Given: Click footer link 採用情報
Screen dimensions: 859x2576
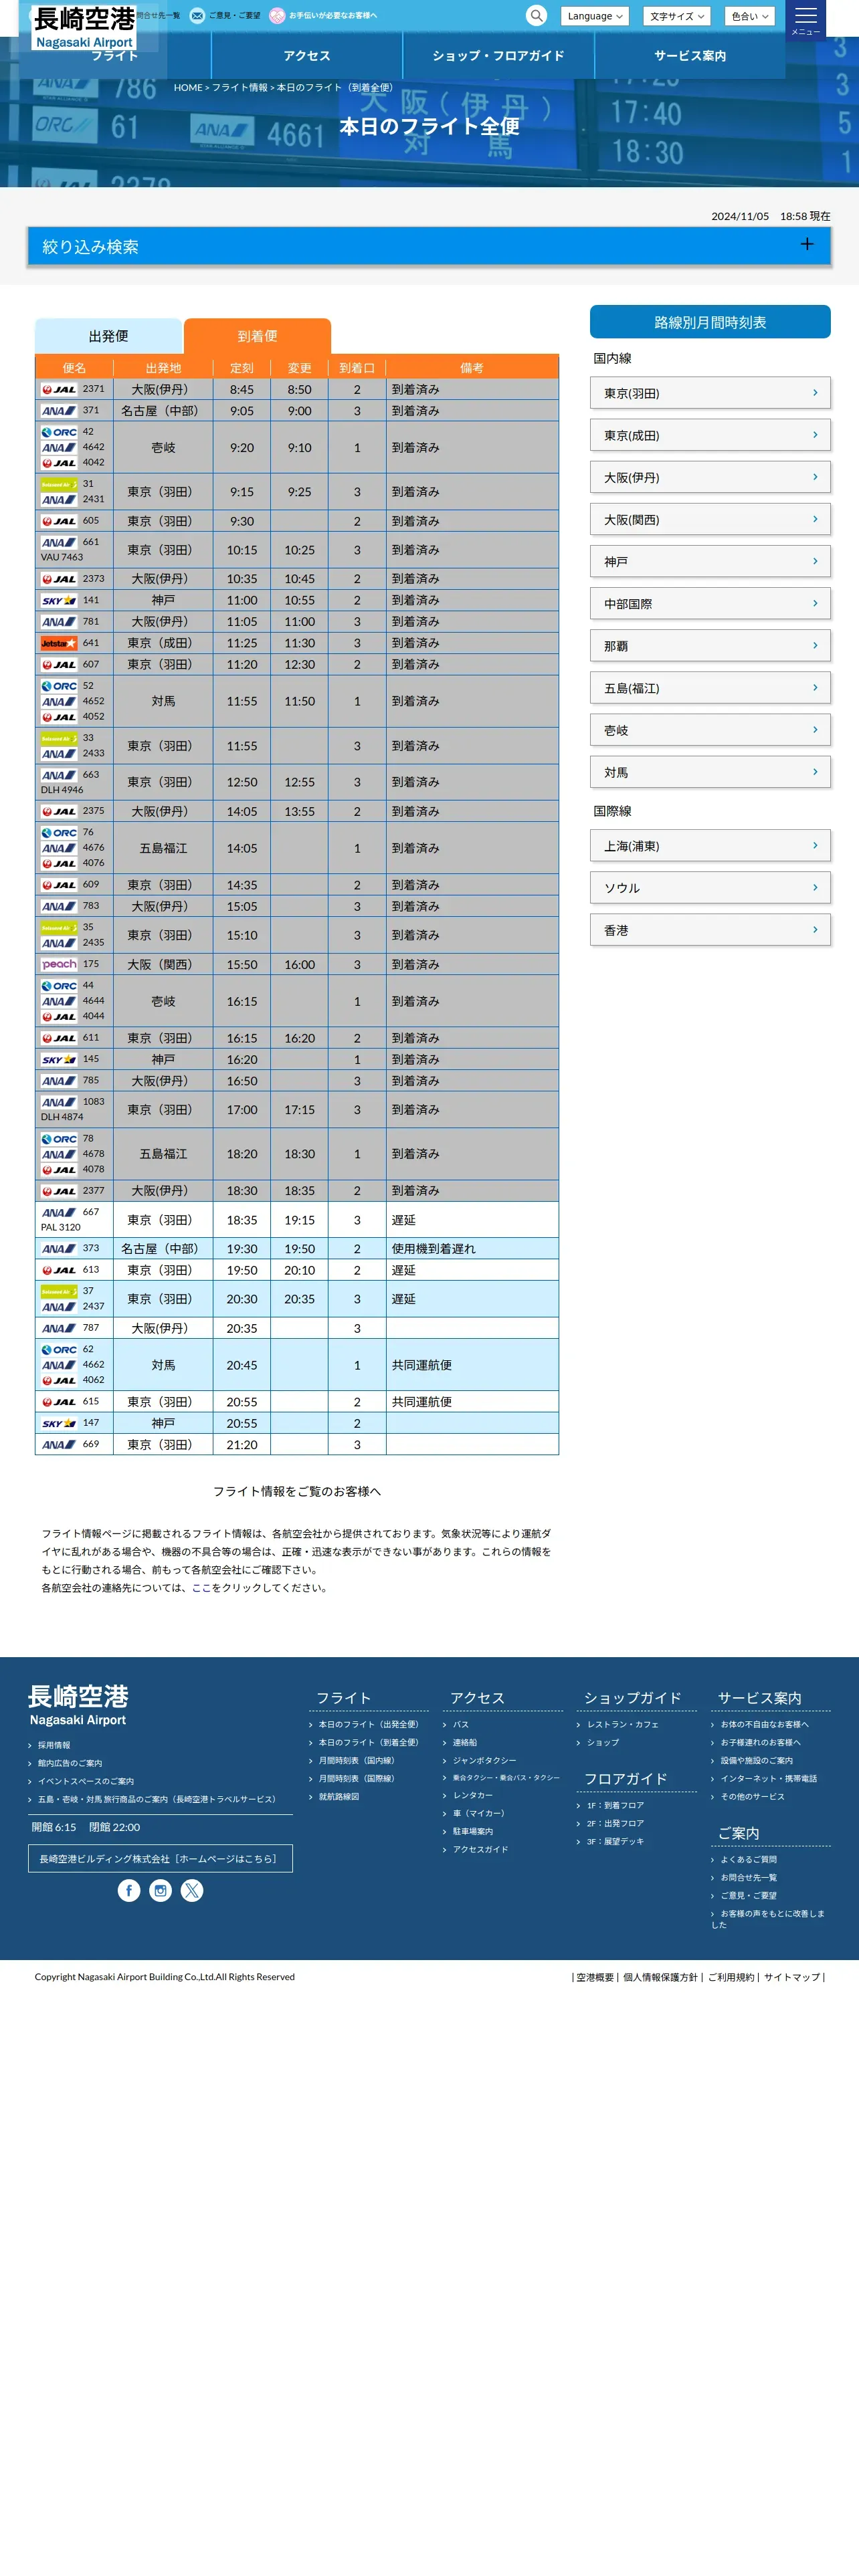Looking at the screenshot, I should click(54, 1745).
